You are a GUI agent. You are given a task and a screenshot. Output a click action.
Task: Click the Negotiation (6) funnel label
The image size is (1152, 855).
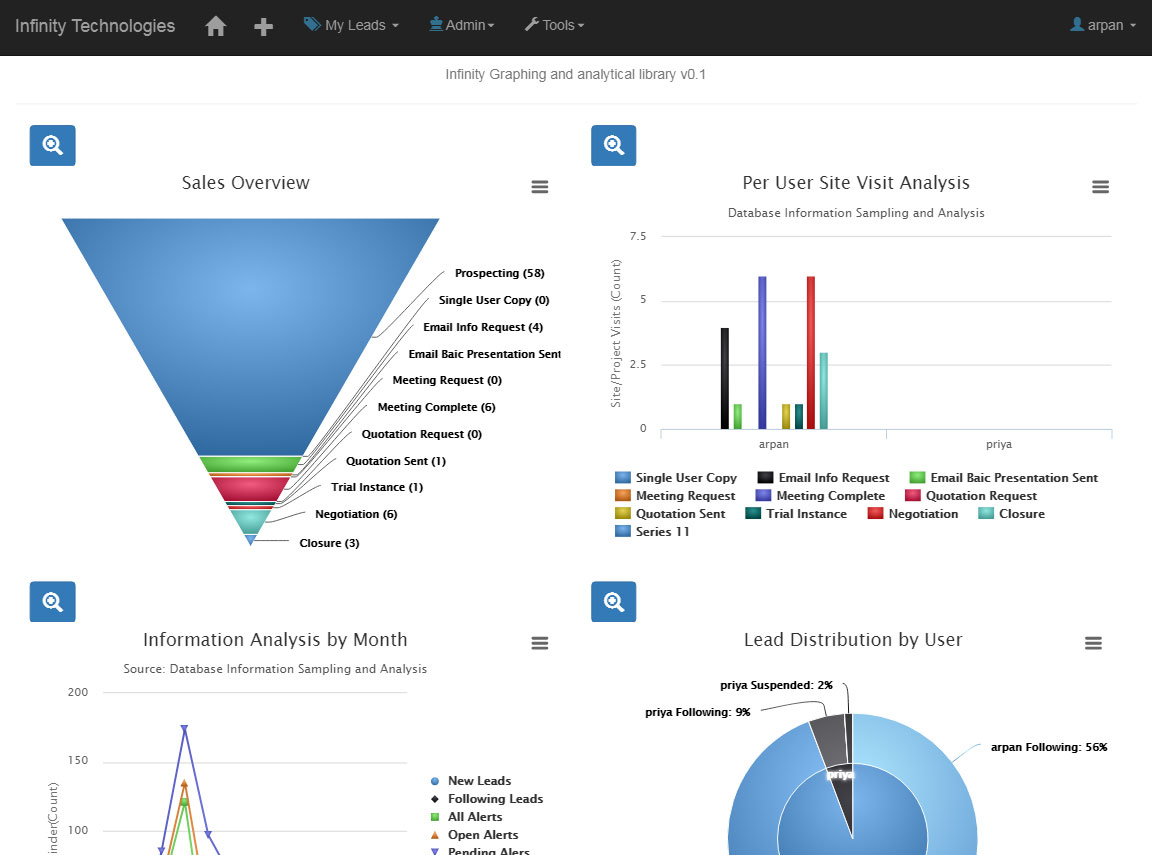click(356, 514)
